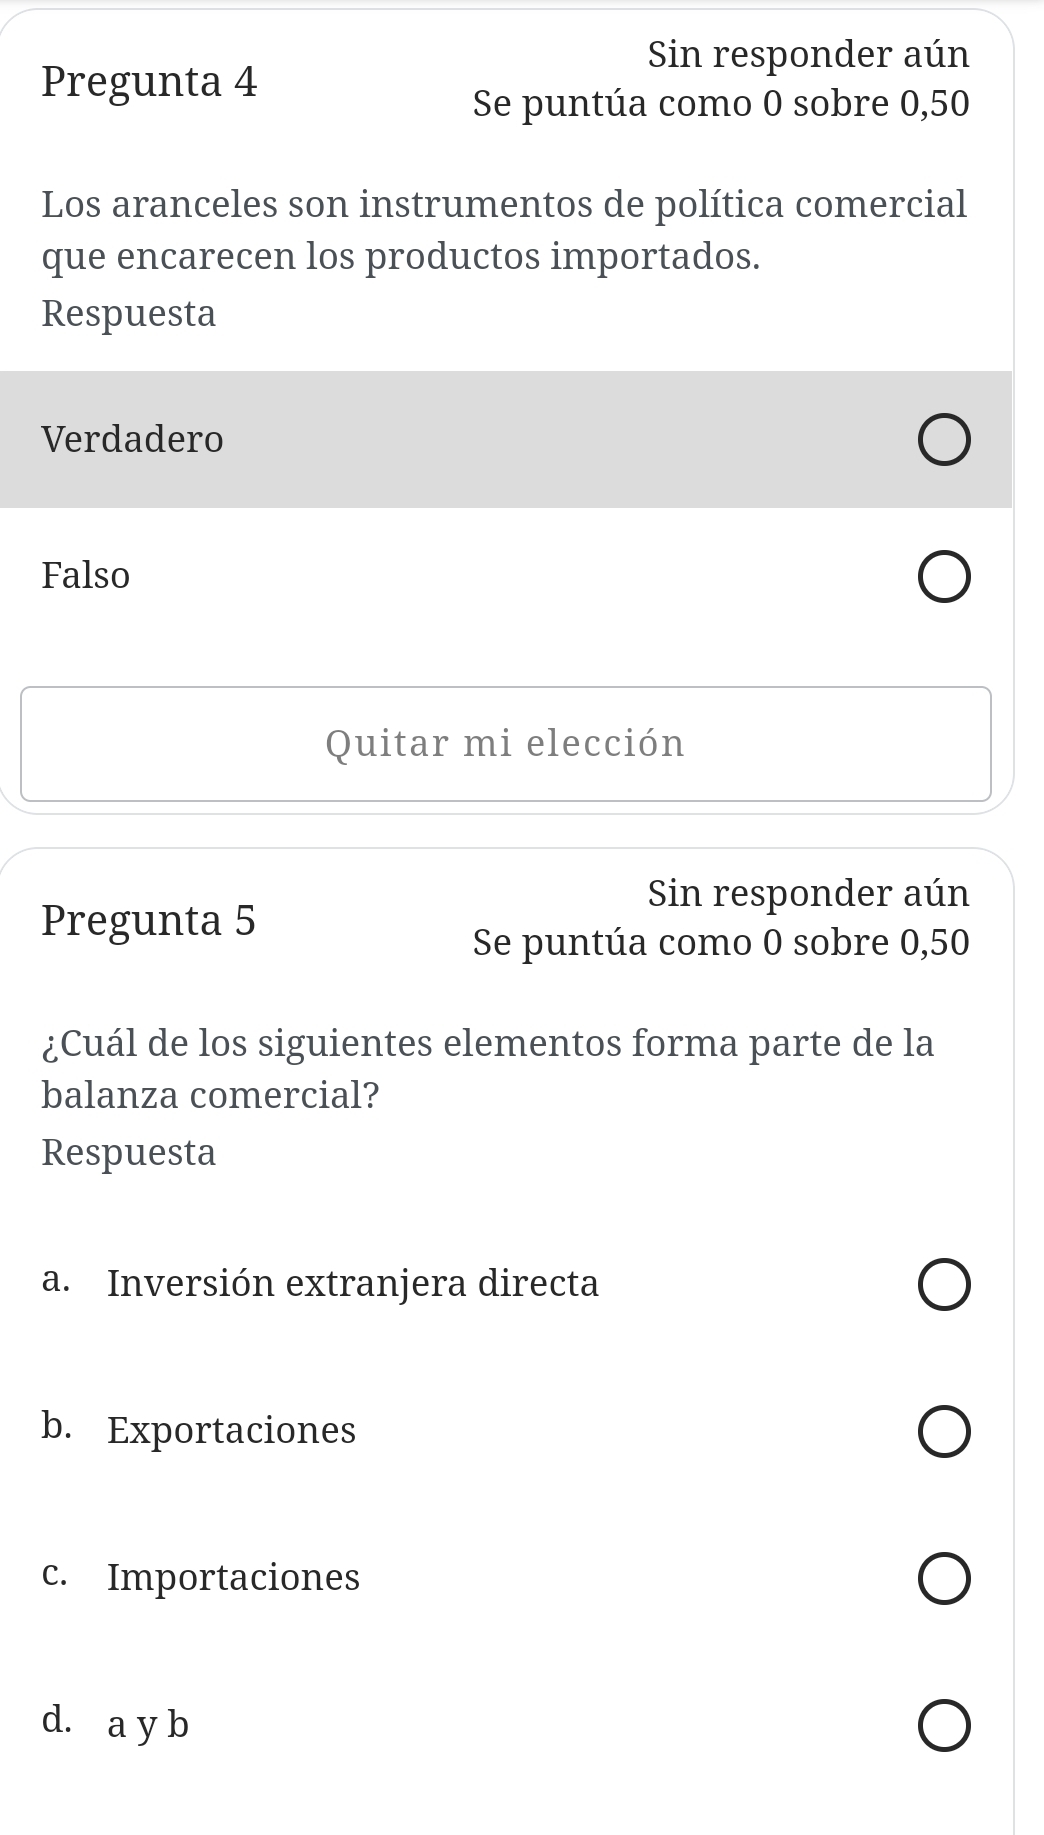Click the Inversión extranjera directa label text
Viewport: 1044px width, 1835px height.
pos(353,1283)
